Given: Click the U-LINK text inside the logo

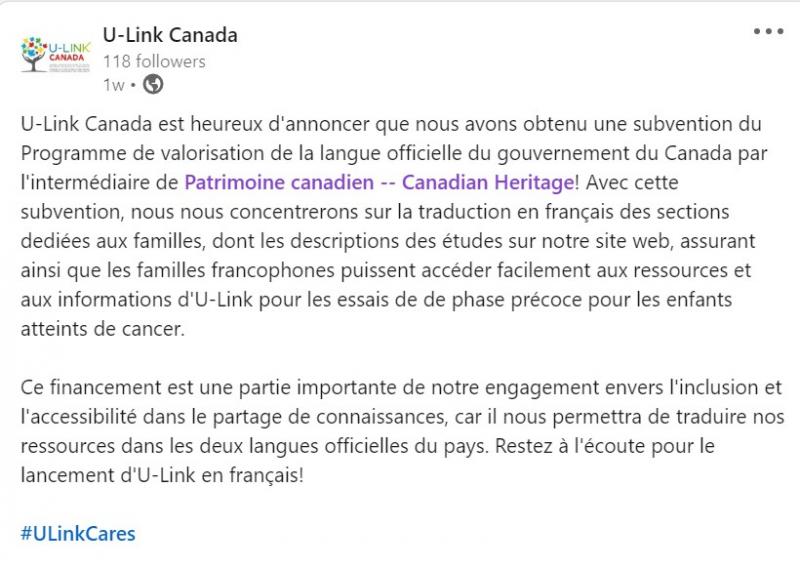Looking at the screenshot, I should pos(69,47).
